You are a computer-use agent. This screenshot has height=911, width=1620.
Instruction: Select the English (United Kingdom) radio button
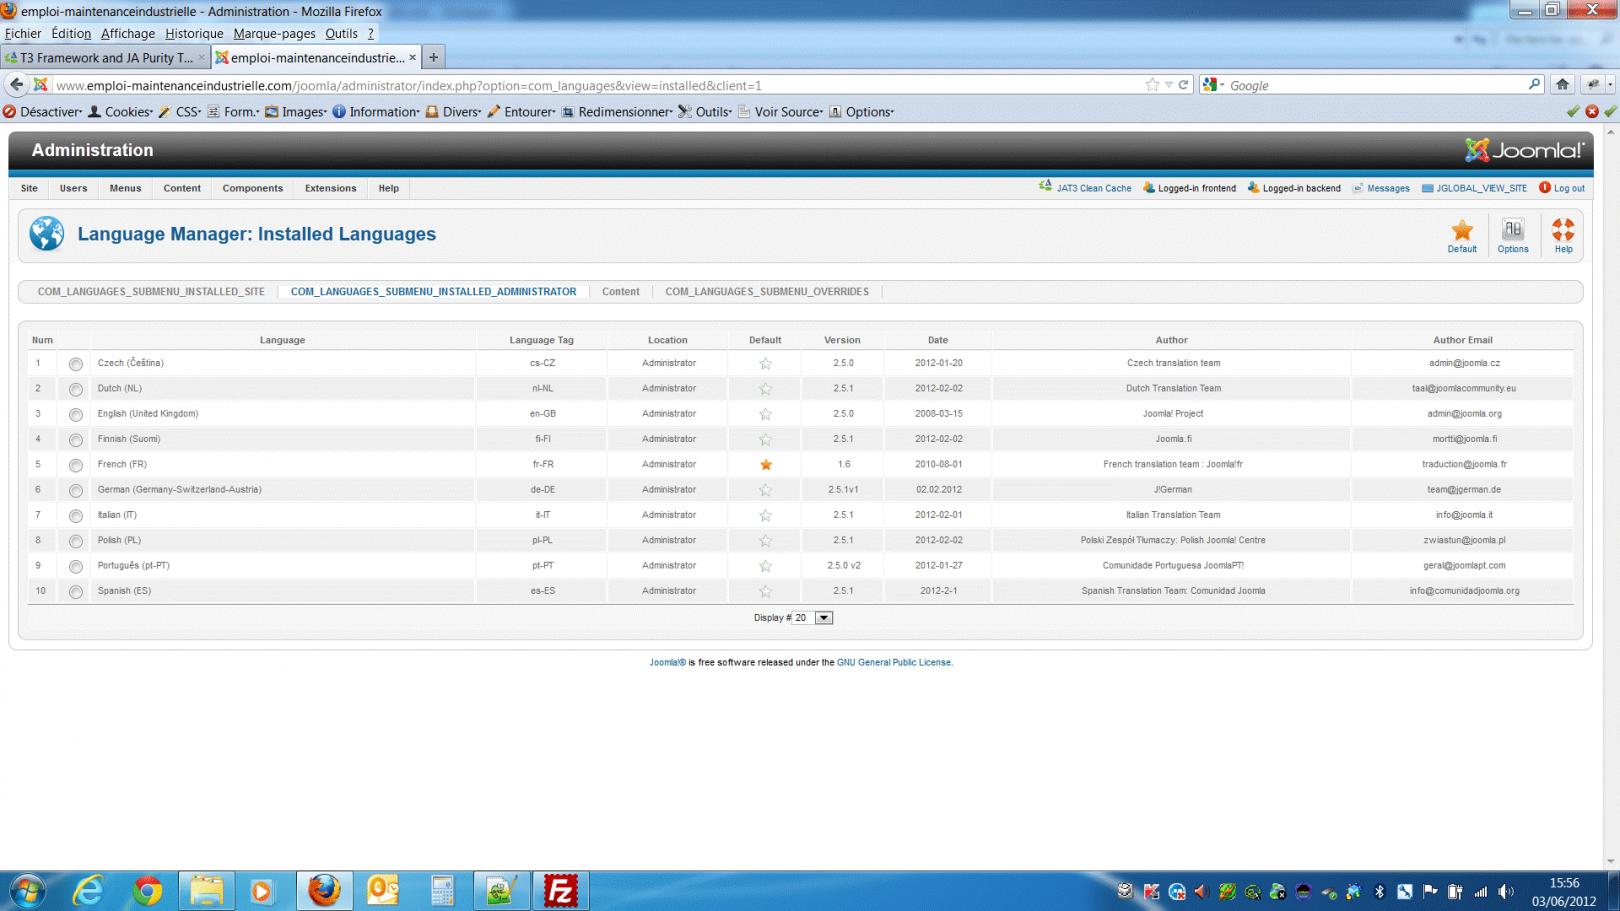(x=76, y=414)
